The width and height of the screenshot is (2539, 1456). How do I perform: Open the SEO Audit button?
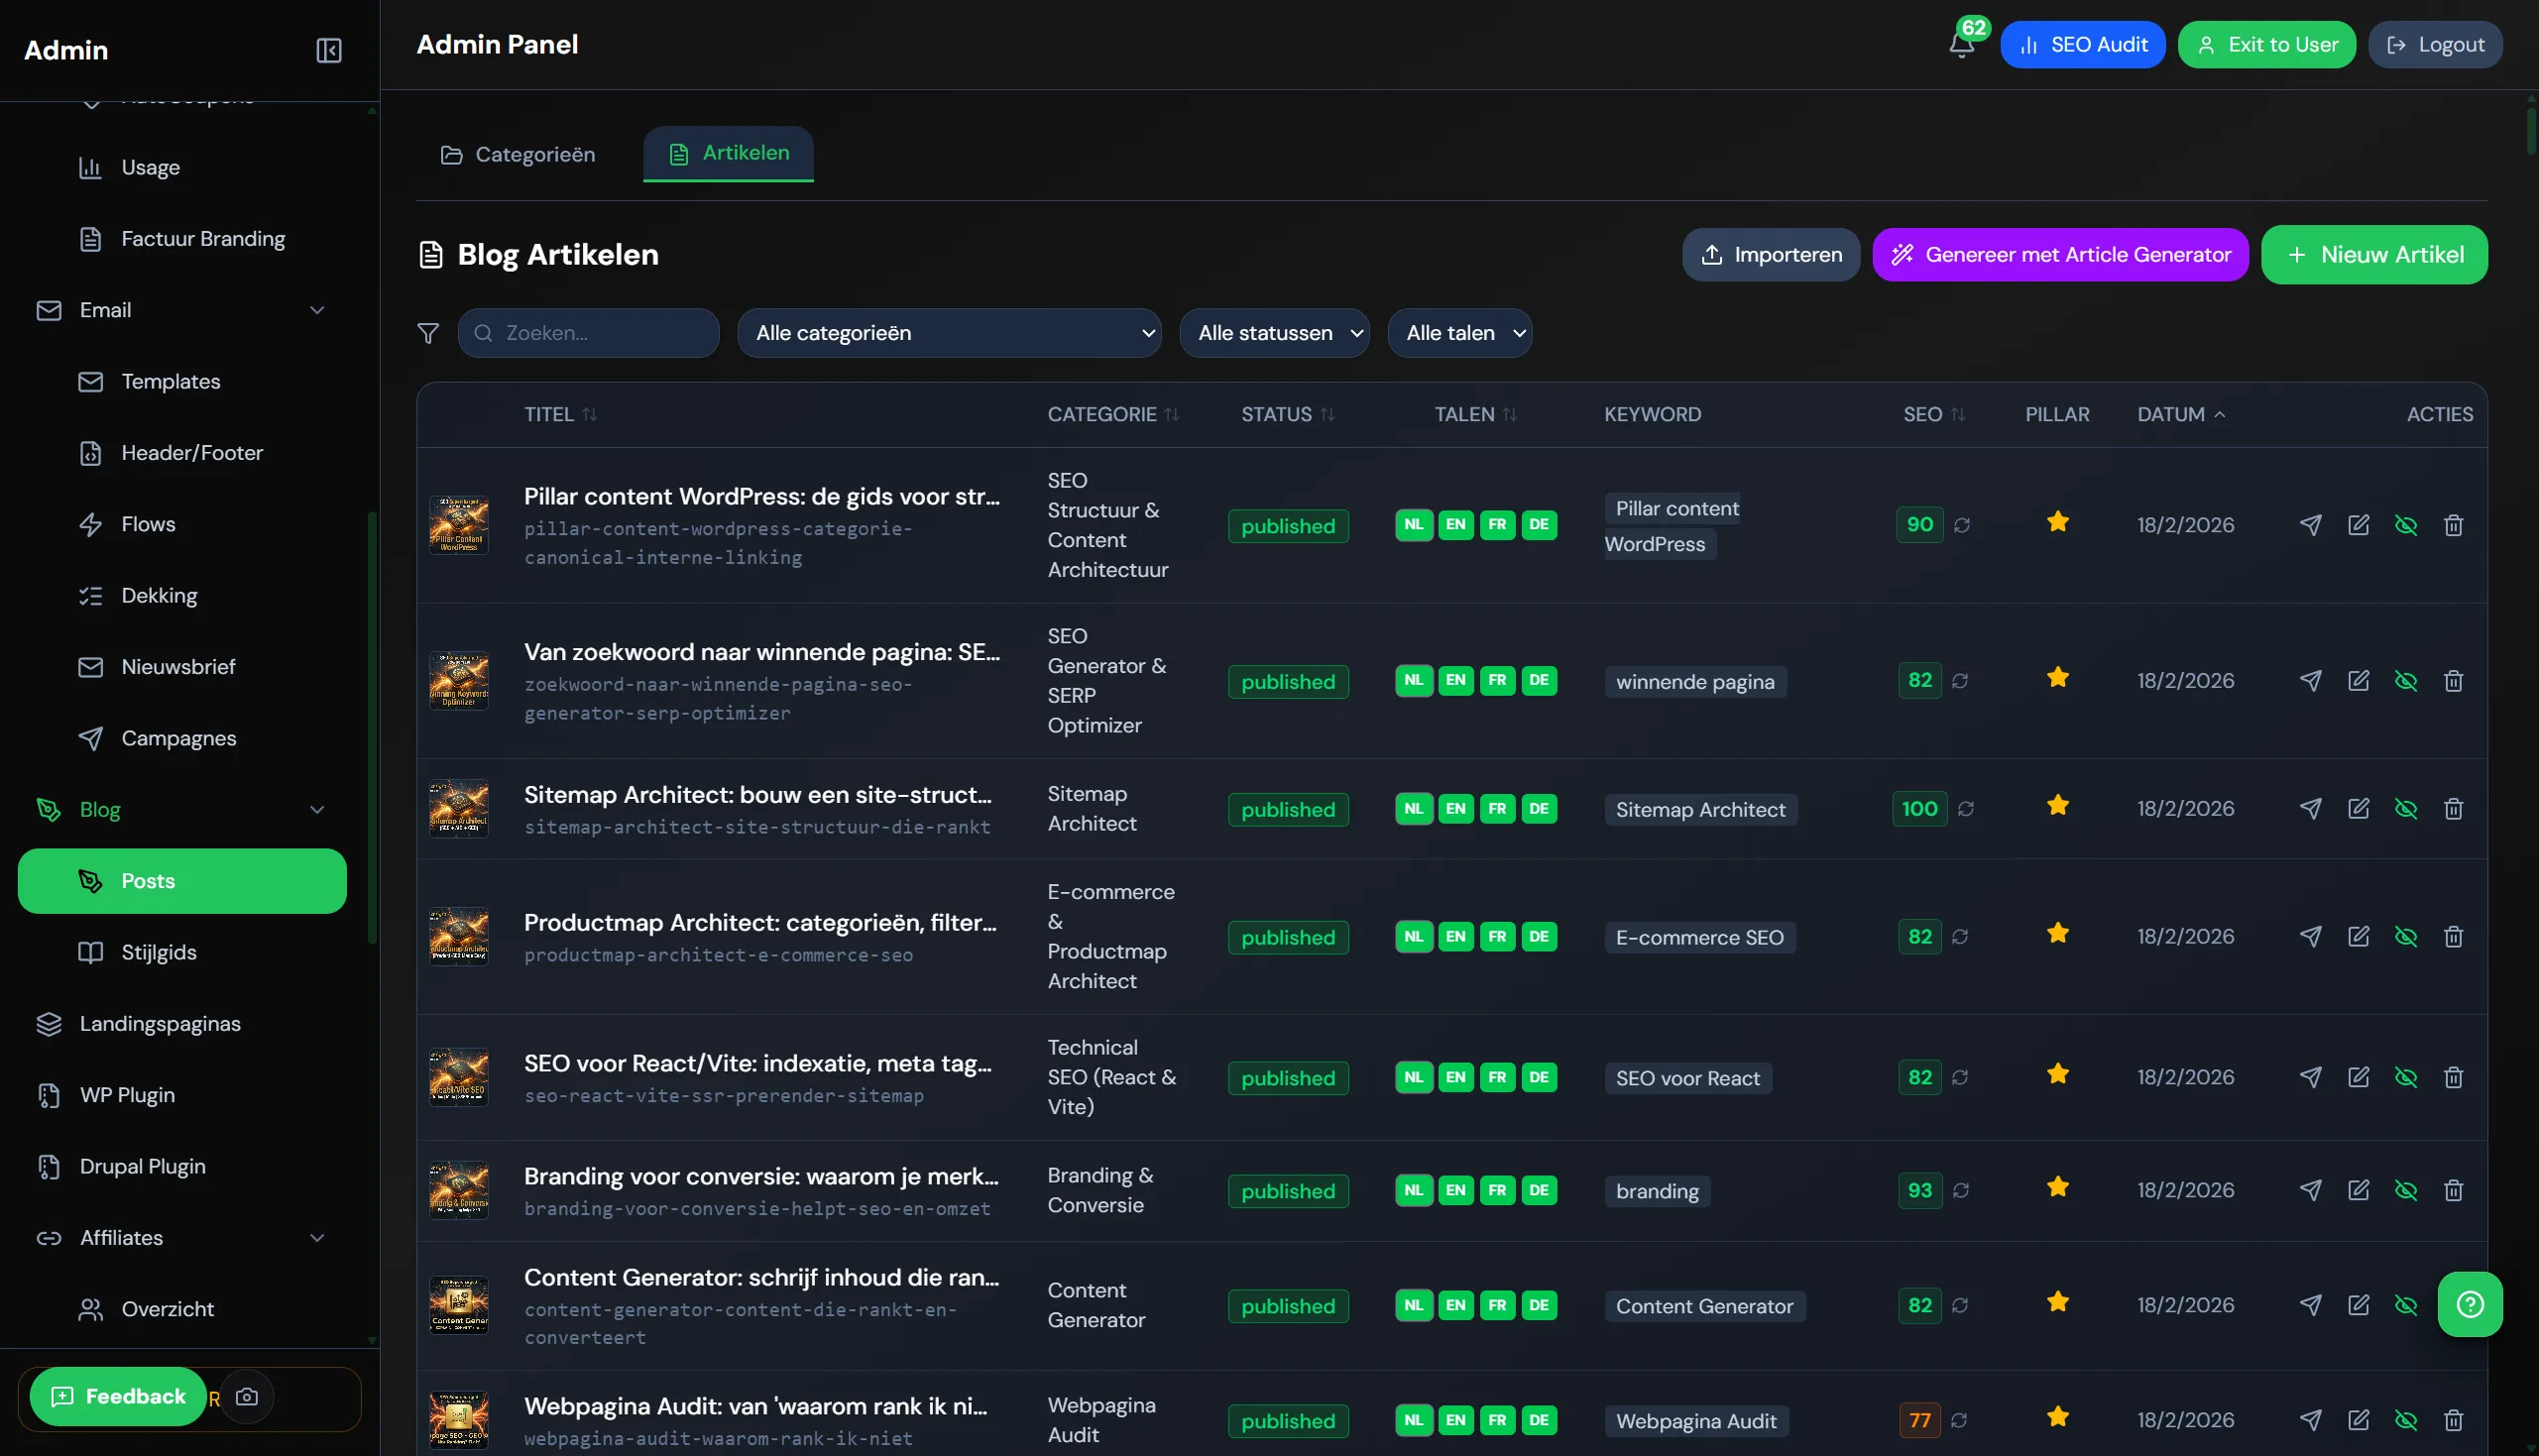click(x=2083, y=45)
